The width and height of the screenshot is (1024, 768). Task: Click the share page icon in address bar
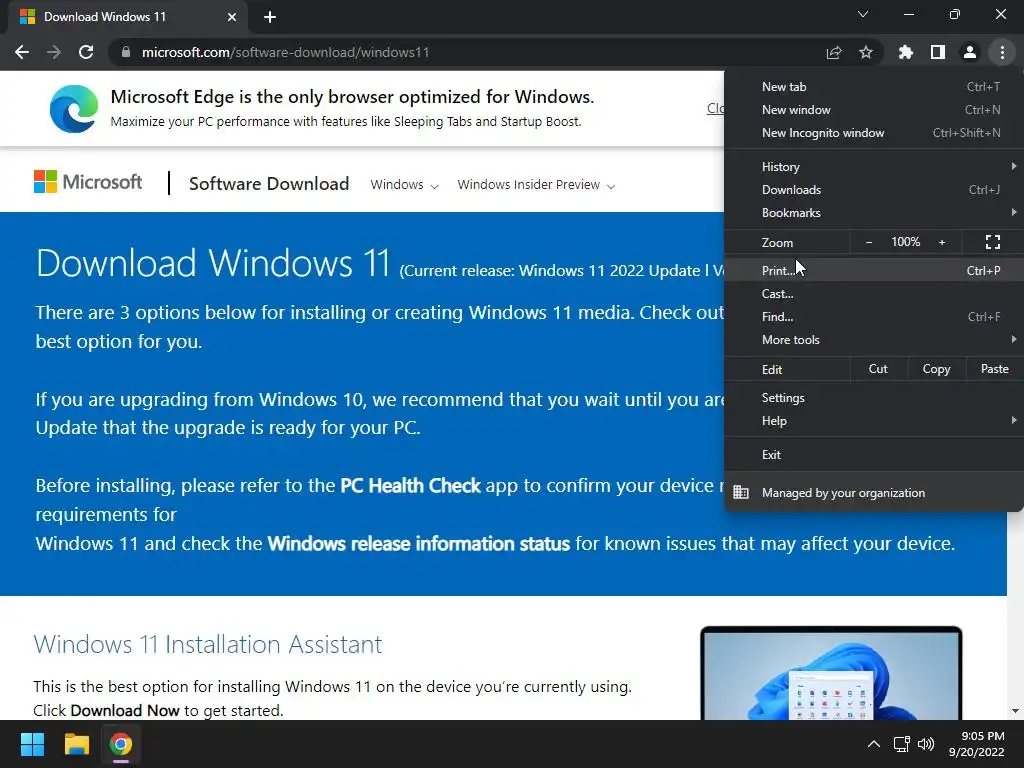[x=833, y=52]
